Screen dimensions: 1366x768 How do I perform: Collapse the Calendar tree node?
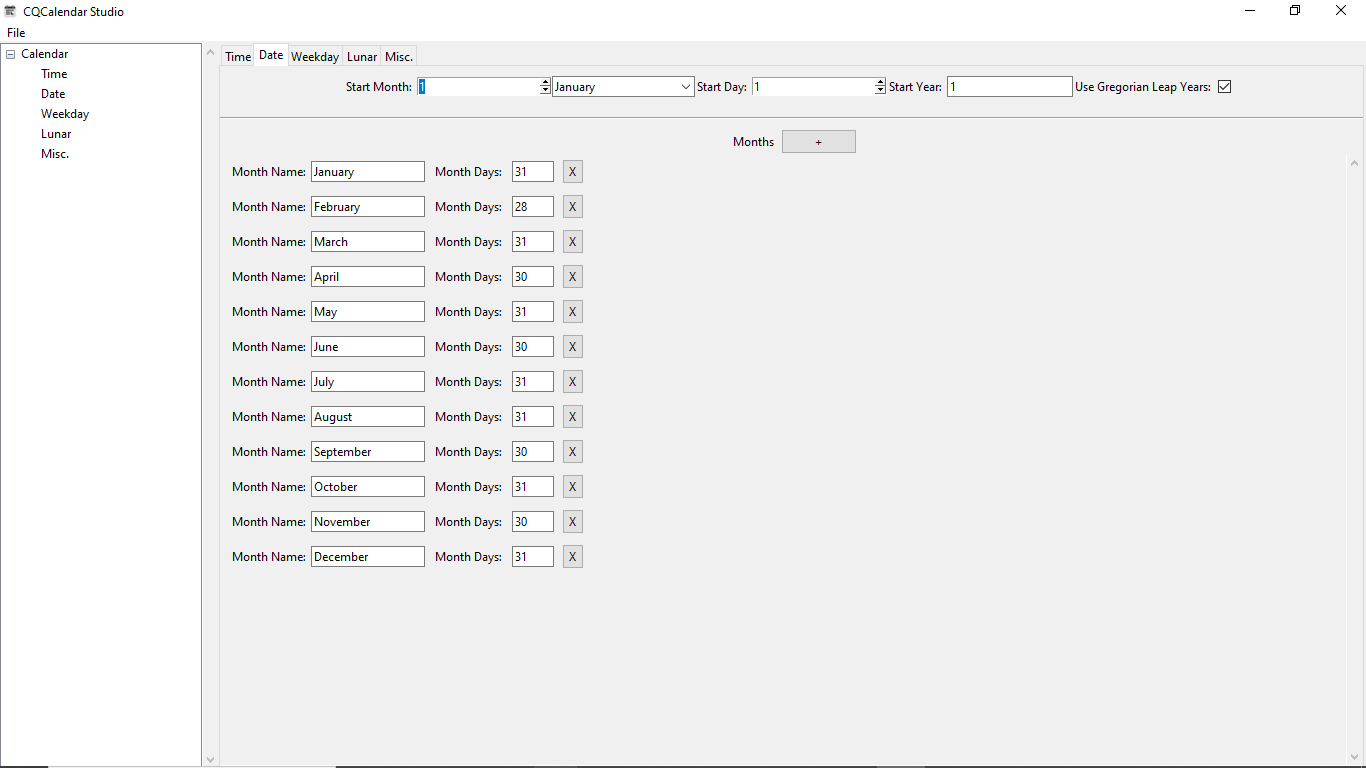(x=10, y=54)
